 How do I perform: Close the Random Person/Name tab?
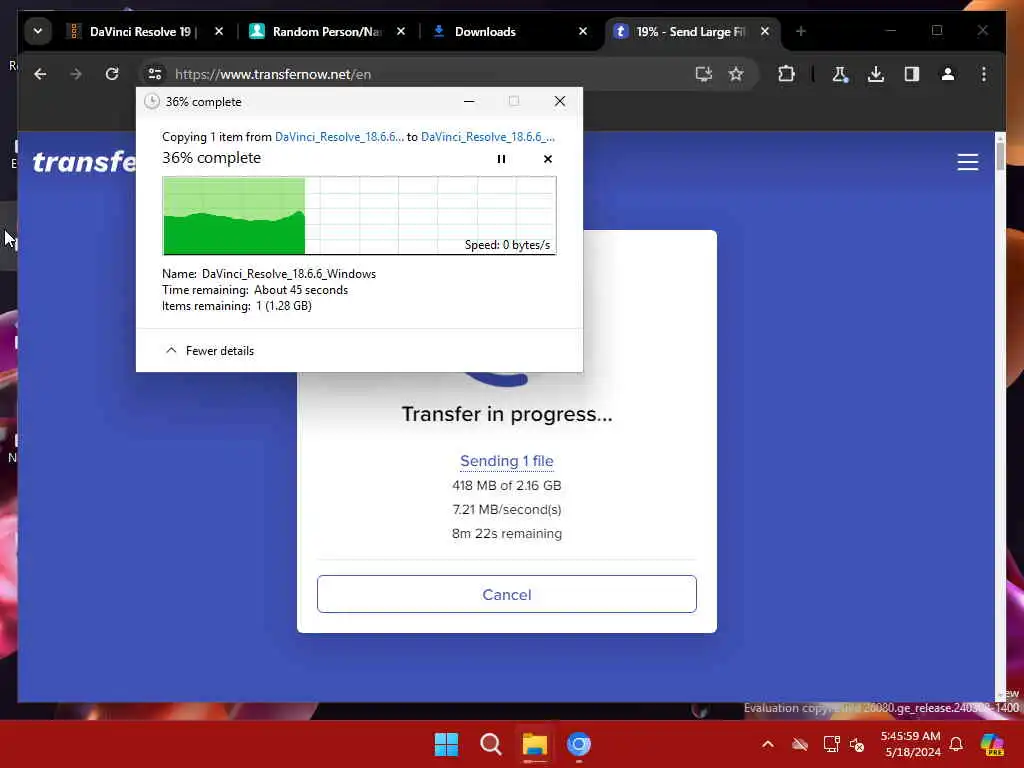[401, 31]
